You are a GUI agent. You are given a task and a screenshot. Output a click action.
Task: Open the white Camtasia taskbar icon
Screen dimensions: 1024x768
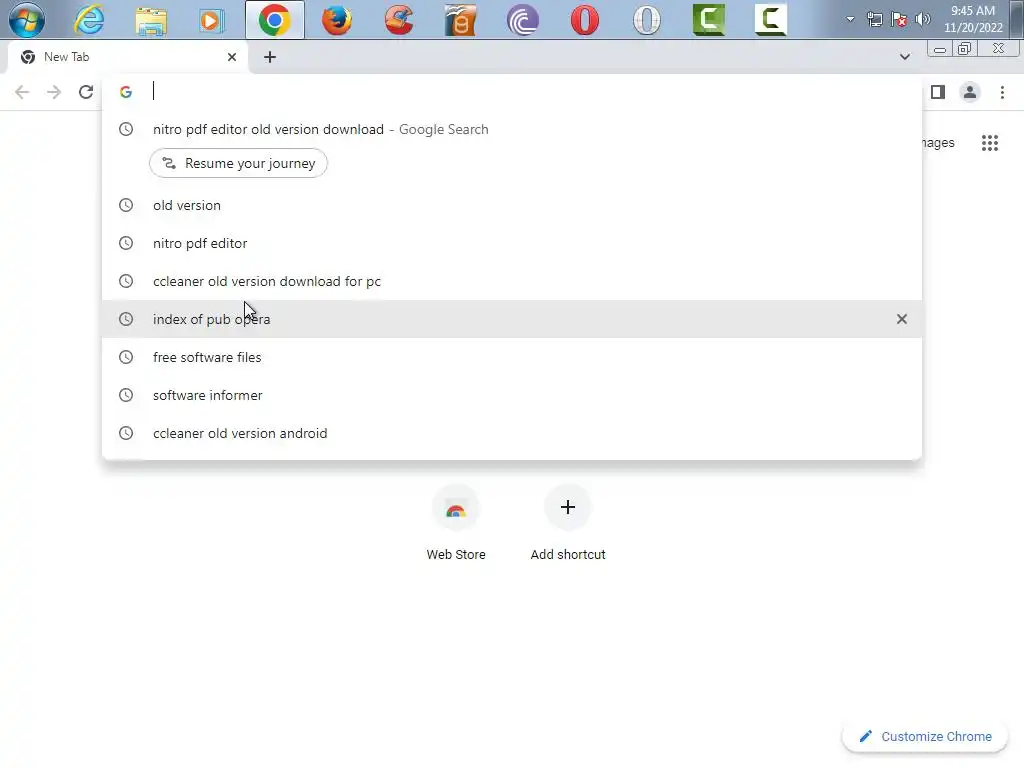tap(771, 20)
